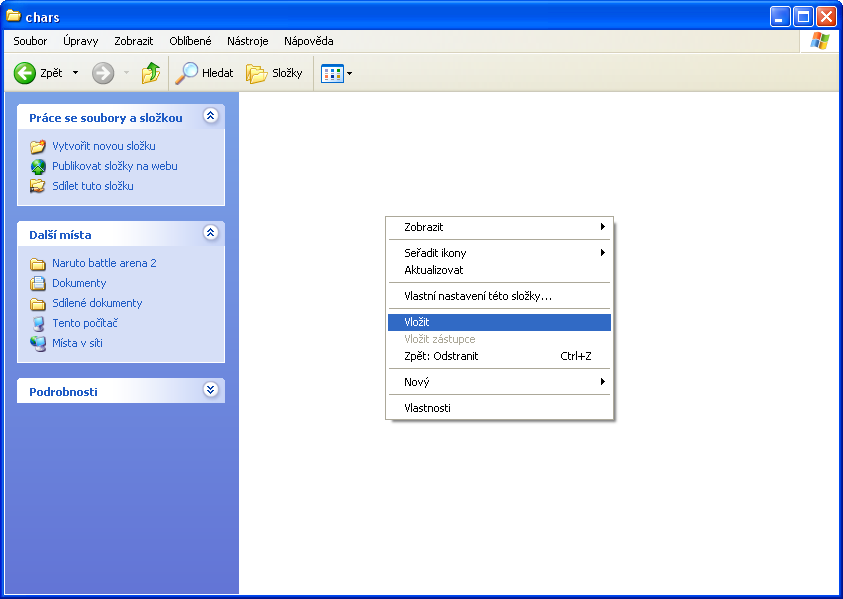
Task: Open the Úpravy menu
Action: pyautogui.click(x=81, y=41)
